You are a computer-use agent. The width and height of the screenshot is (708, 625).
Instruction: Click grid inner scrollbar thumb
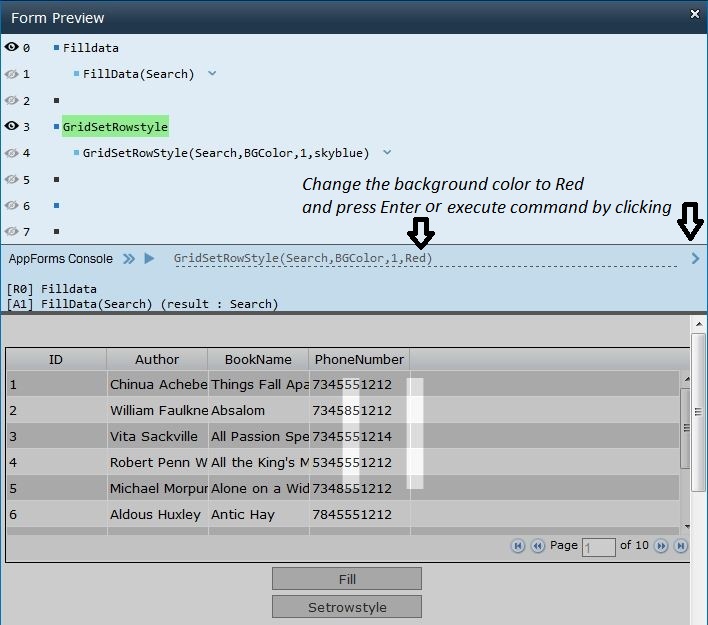point(686,428)
